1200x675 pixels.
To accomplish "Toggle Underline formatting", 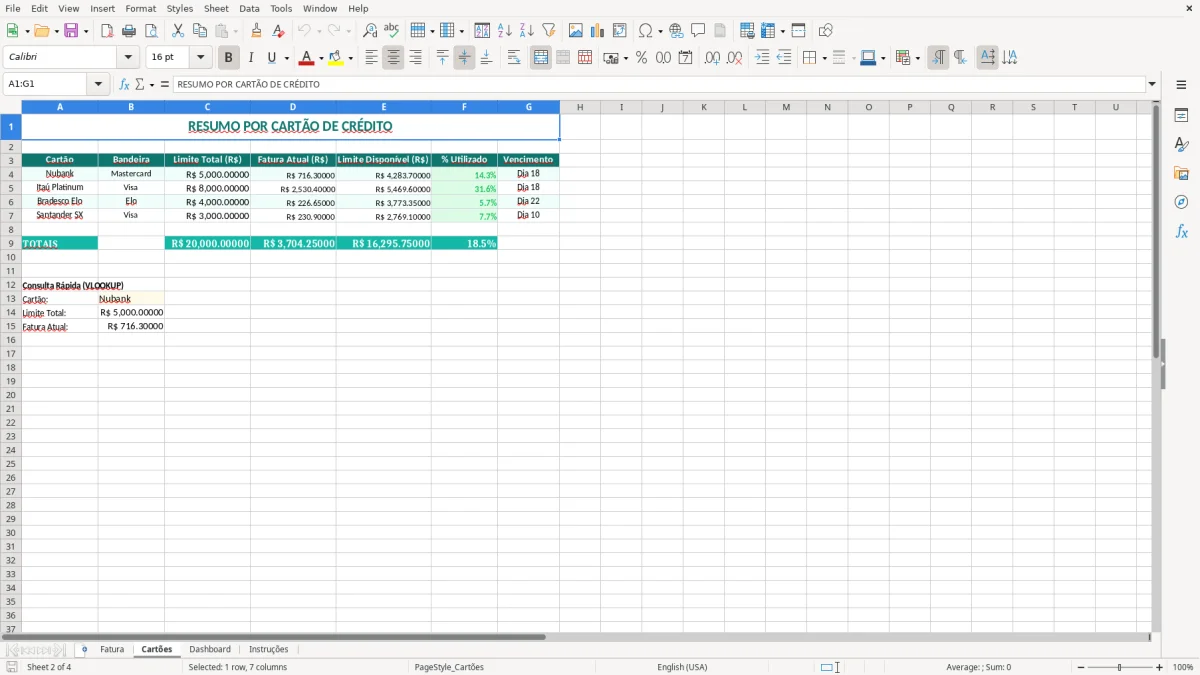I will 271,58.
